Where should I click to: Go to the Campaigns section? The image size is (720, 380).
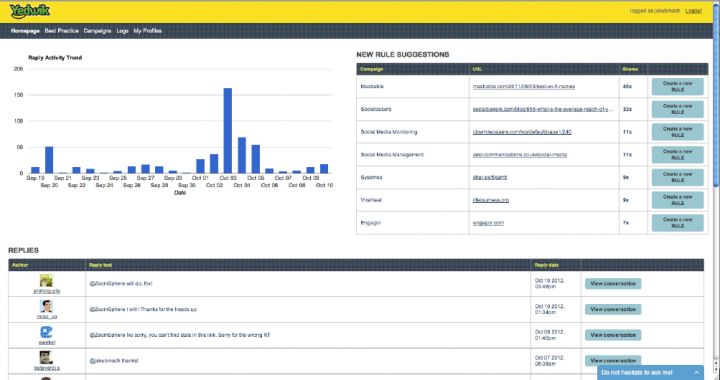pos(97,31)
